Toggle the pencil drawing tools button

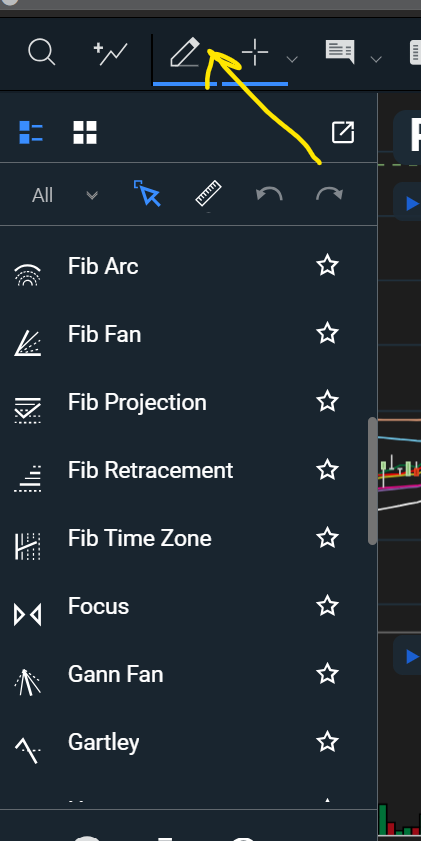(x=185, y=53)
